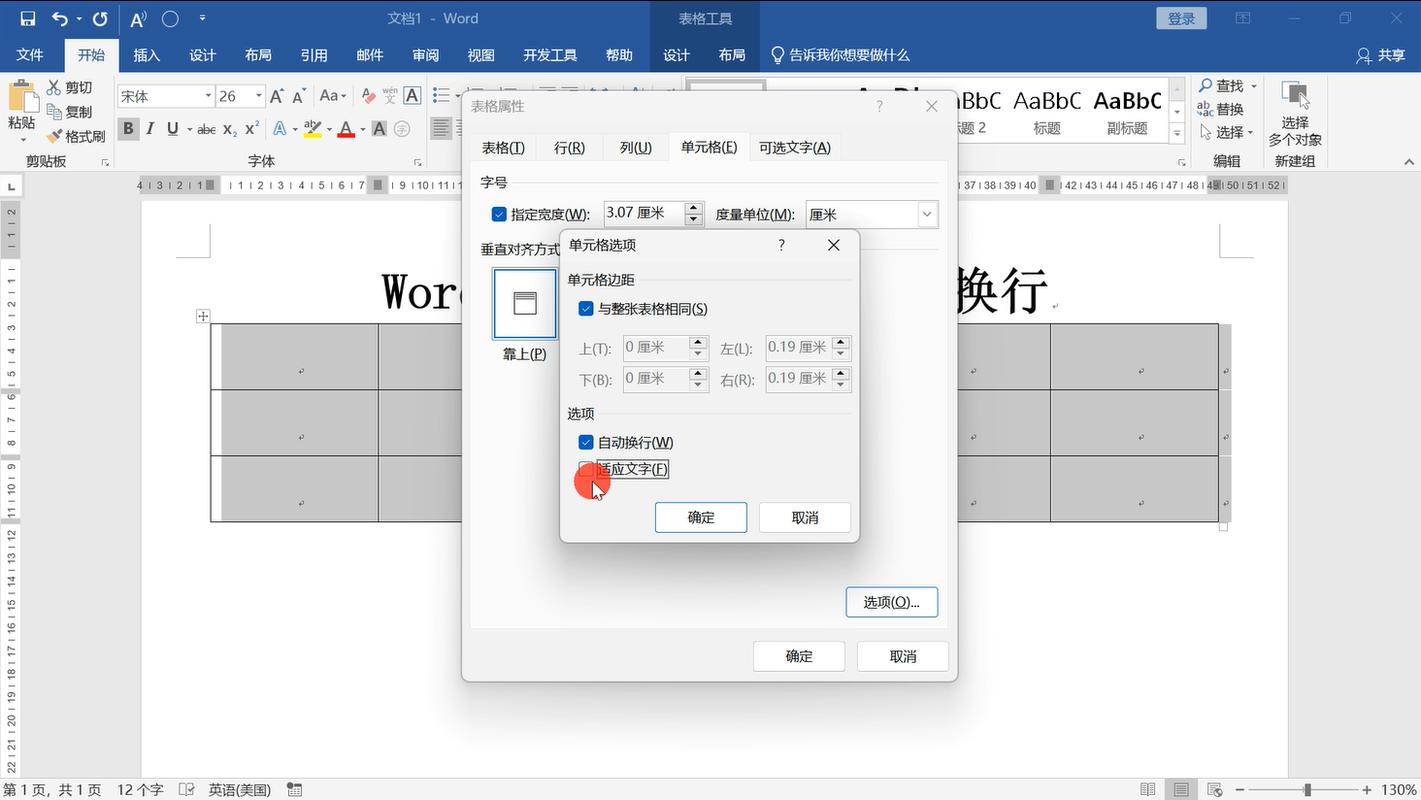
Task: Open font dialog launcher in 字体 group
Action: [418, 162]
